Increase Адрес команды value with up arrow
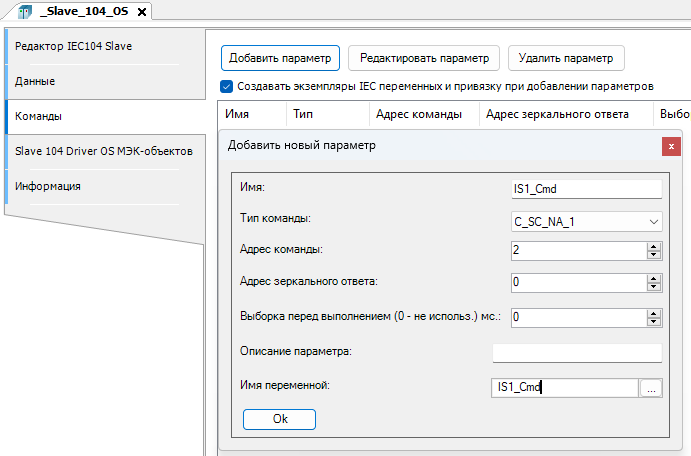This screenshot has width=691, height=456. [654, 246]
